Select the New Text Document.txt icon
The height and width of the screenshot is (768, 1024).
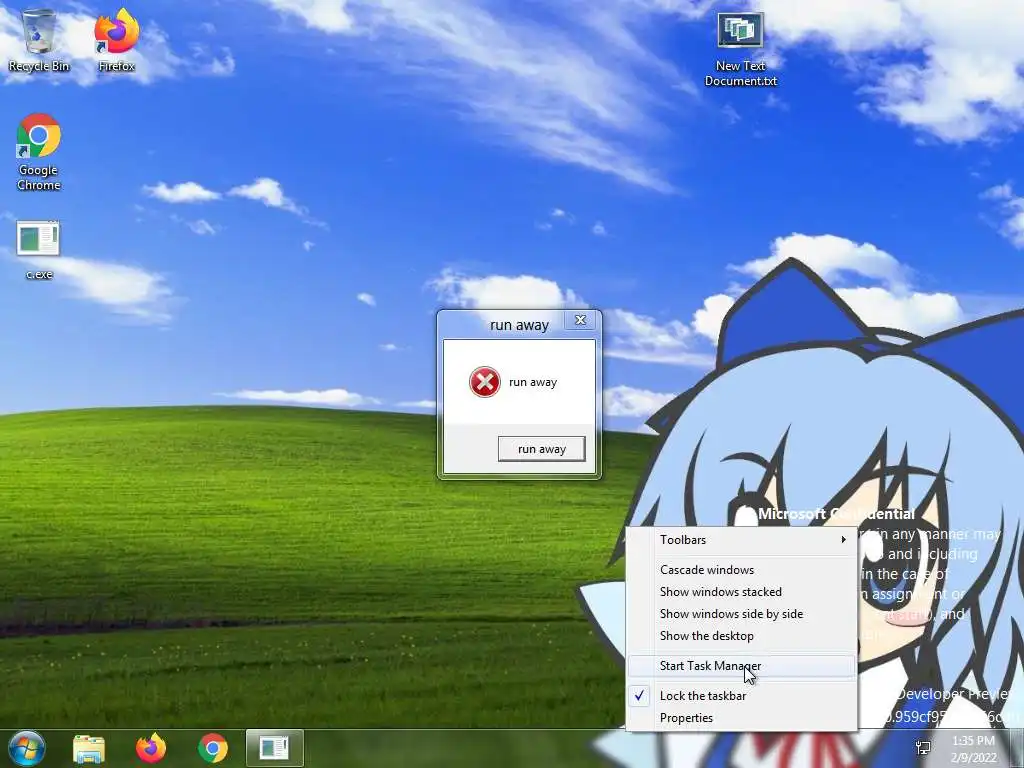(741, 50)
